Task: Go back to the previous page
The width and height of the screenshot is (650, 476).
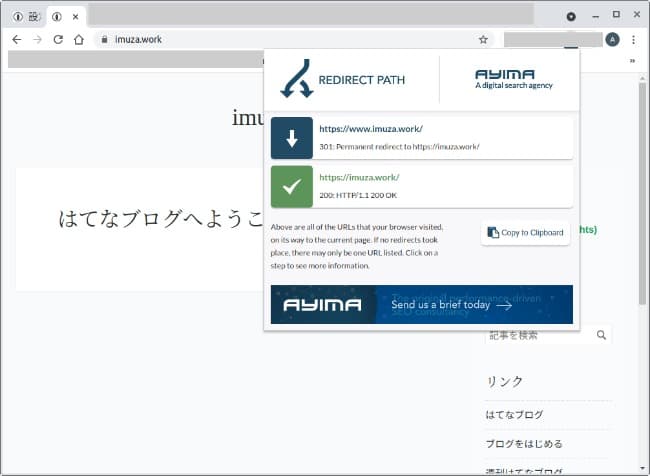Action: 17,39
